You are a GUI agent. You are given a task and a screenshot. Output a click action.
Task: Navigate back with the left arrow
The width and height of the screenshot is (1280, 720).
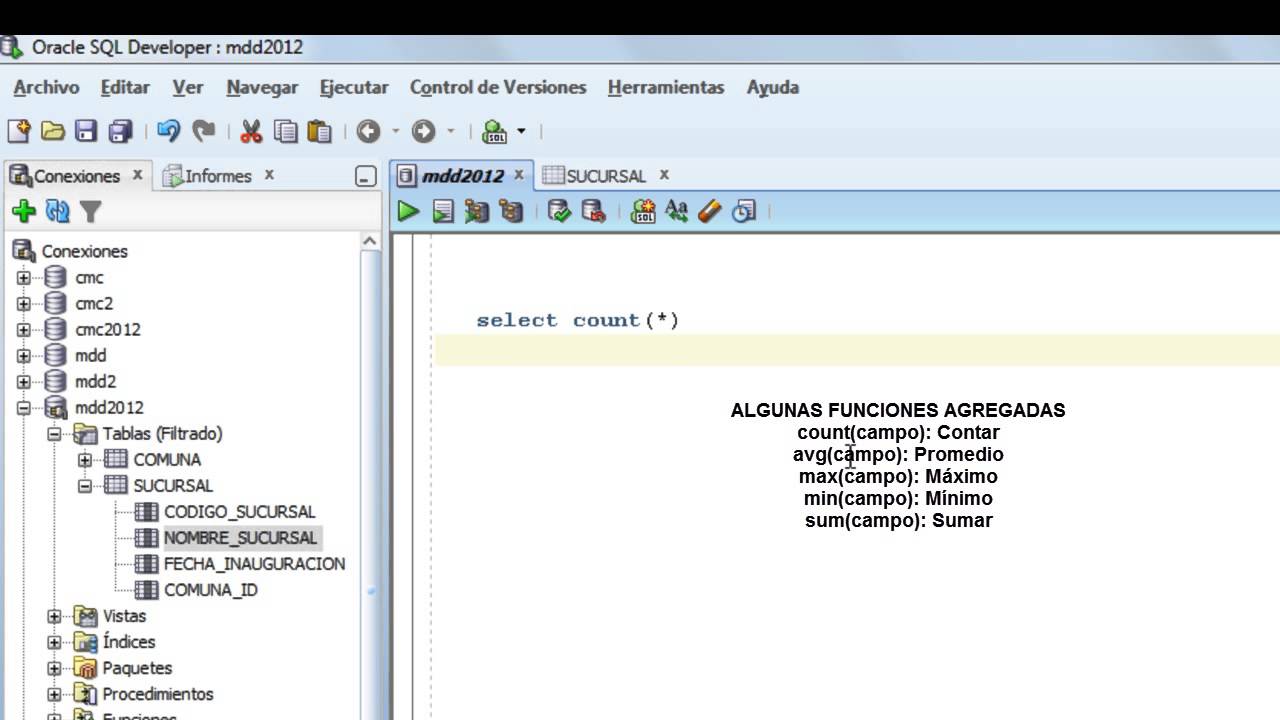point(368,131)
